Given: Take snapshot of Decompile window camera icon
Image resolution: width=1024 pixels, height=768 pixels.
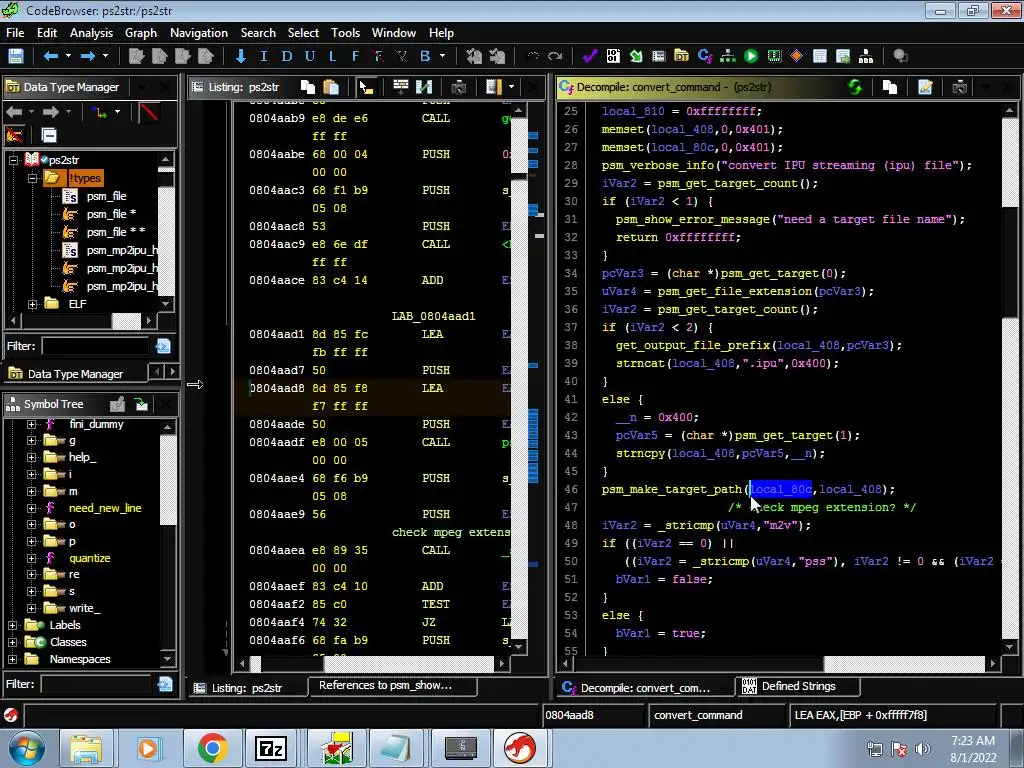Looking at the screenshot, I should pos(959,87).
